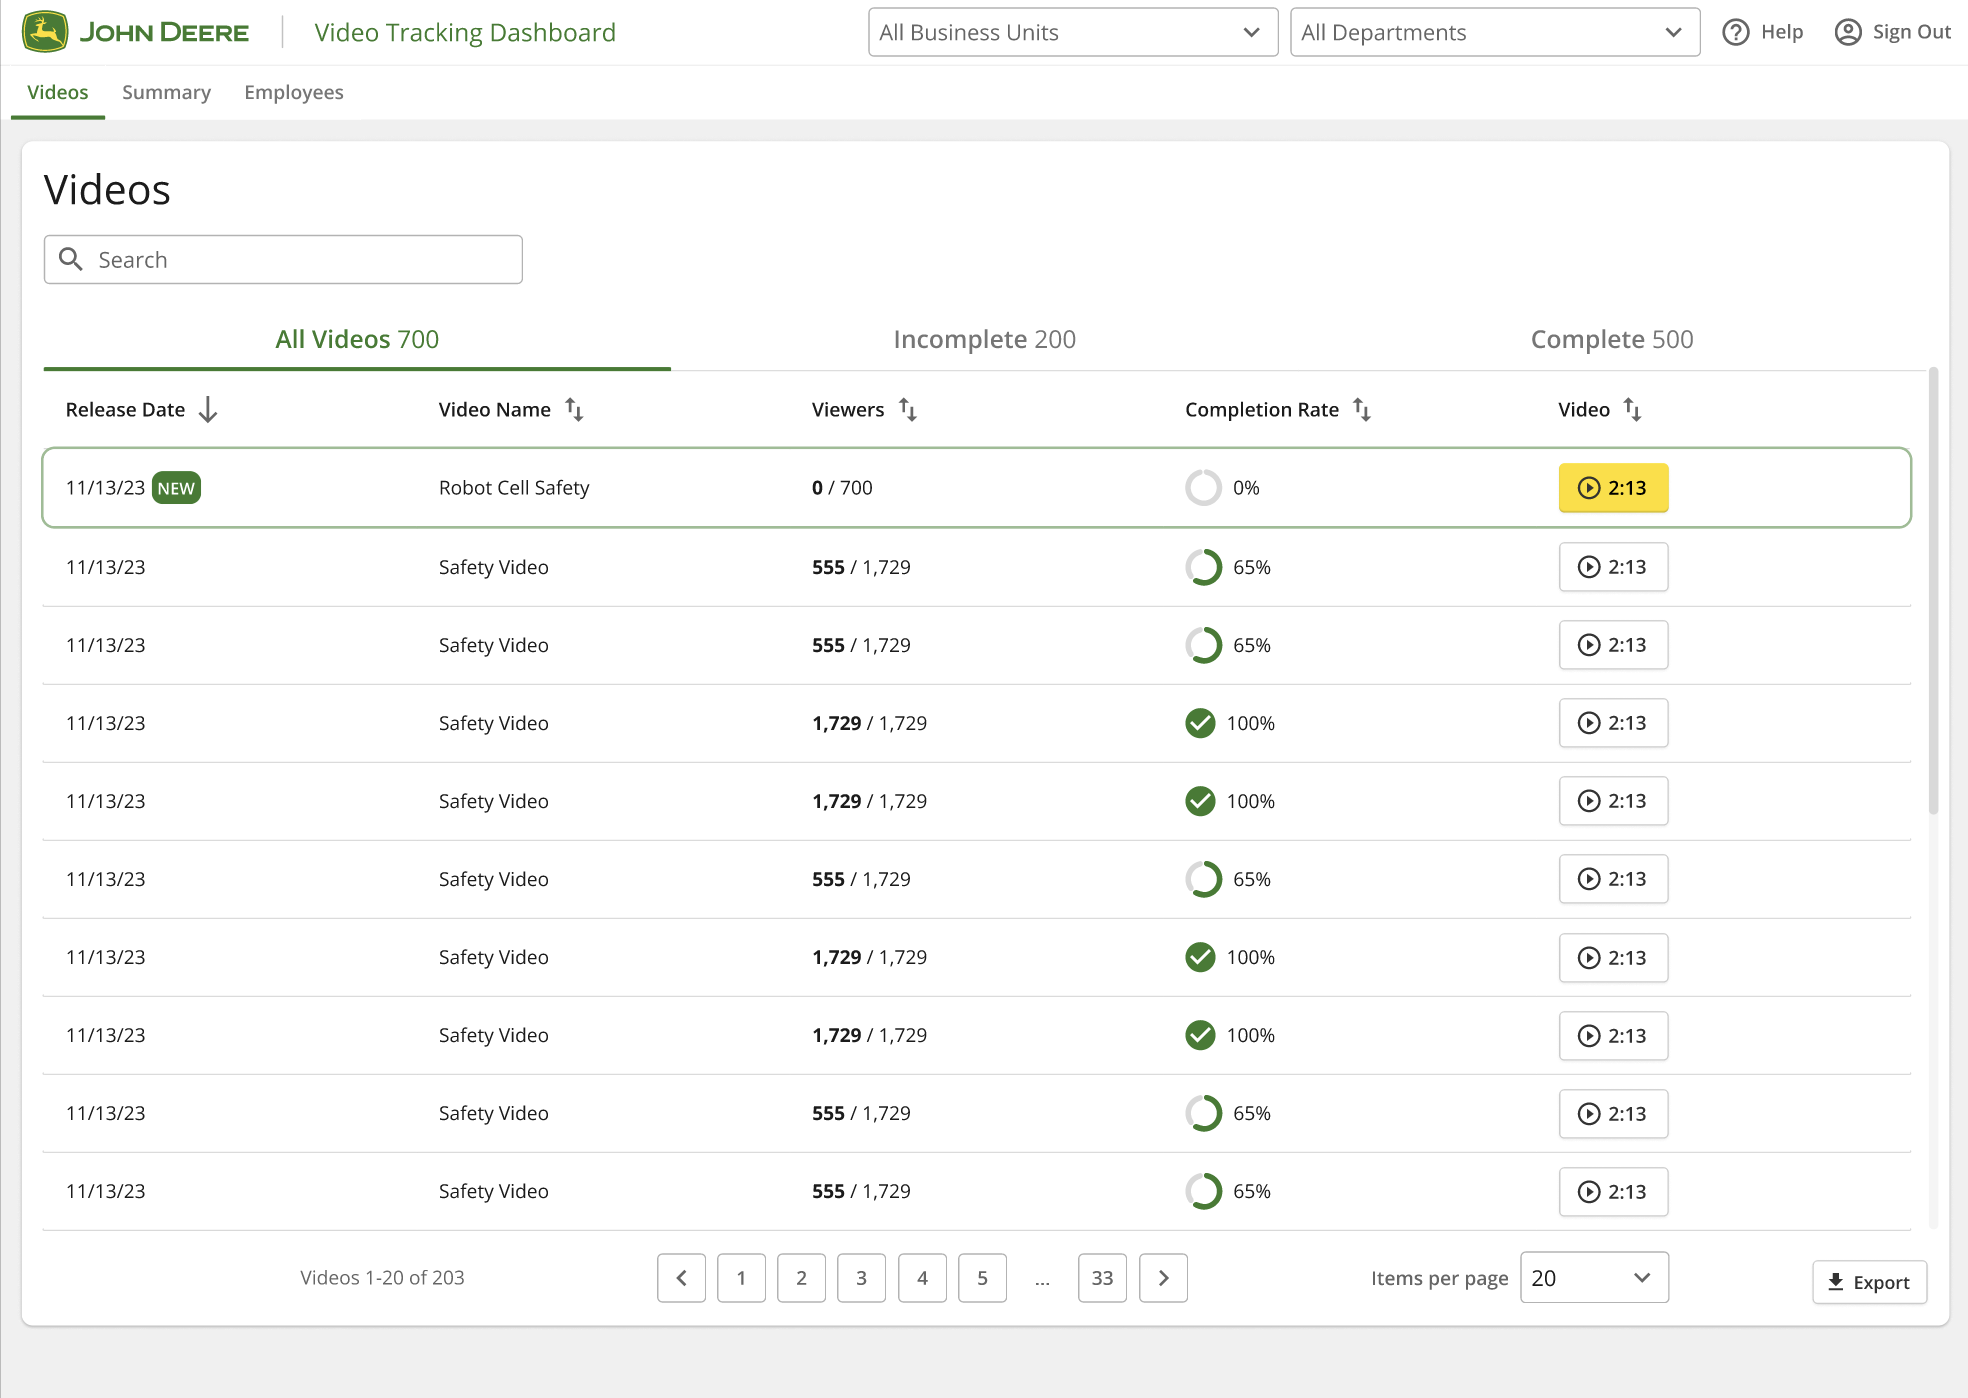Switch to the Videos tab

point(58,92)
